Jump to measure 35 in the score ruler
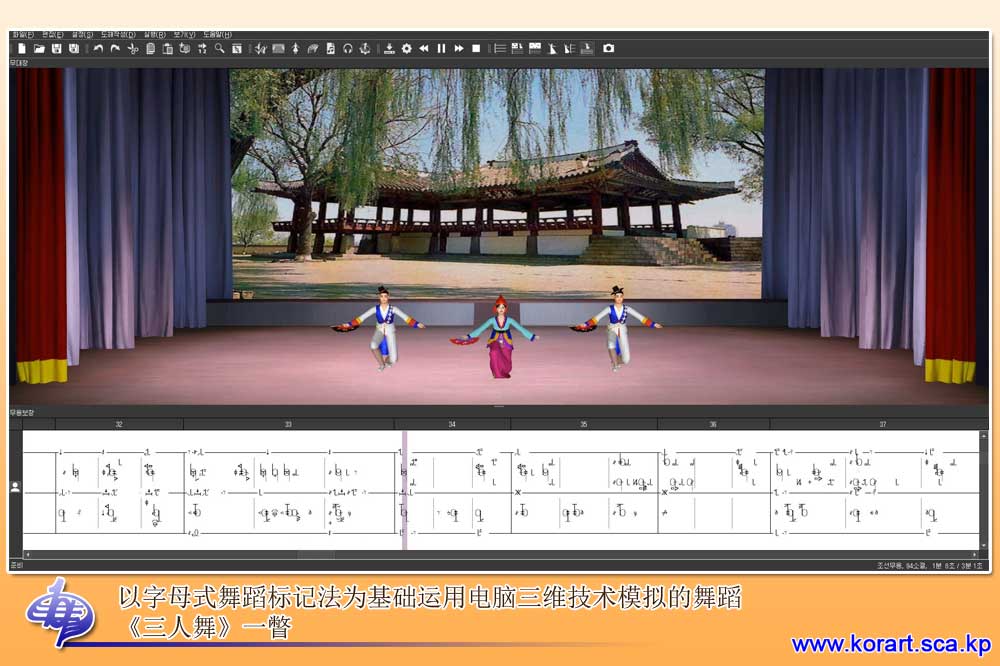The width and height of the screenshot is (1000, 666). pos(584,424)
